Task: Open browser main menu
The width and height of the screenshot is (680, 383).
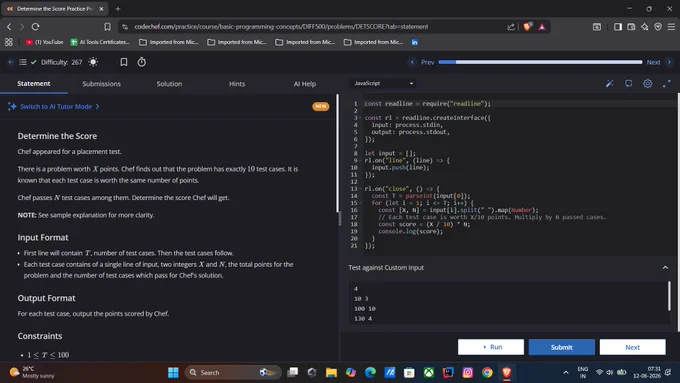Action: [671, 27]
